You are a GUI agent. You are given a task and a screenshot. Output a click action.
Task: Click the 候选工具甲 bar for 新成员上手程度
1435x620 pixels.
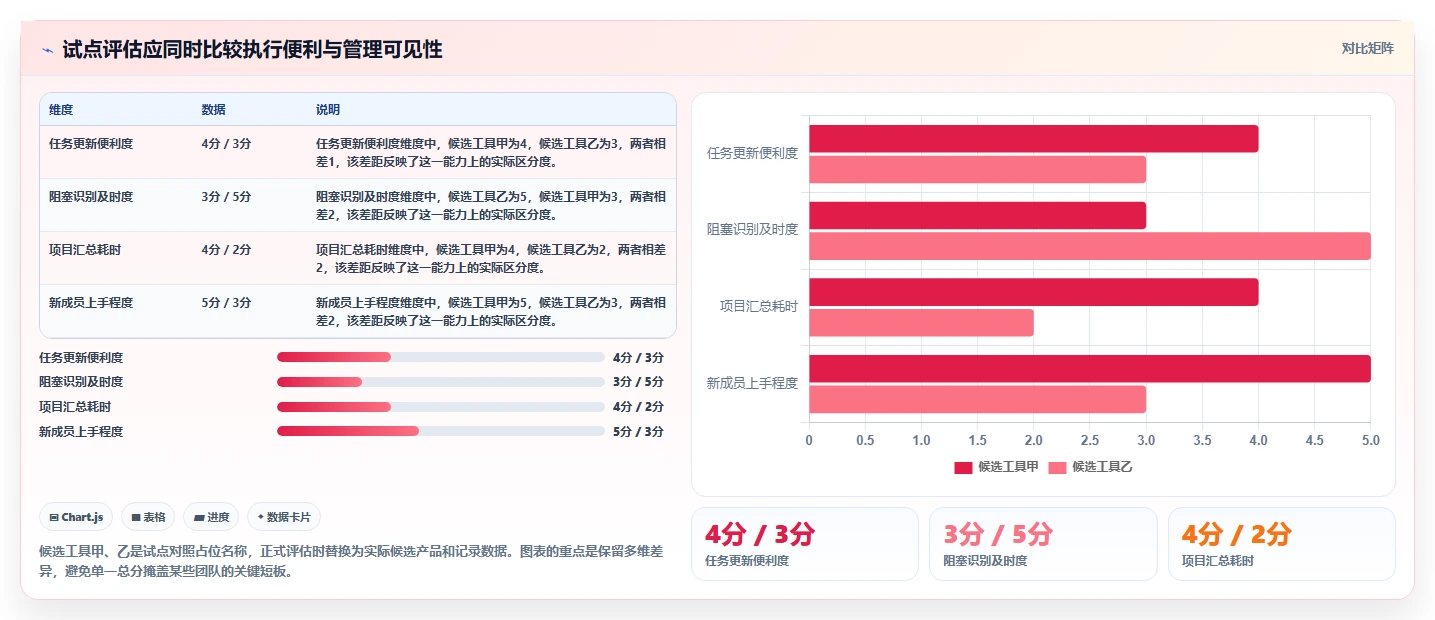[x=1090, y=368]
